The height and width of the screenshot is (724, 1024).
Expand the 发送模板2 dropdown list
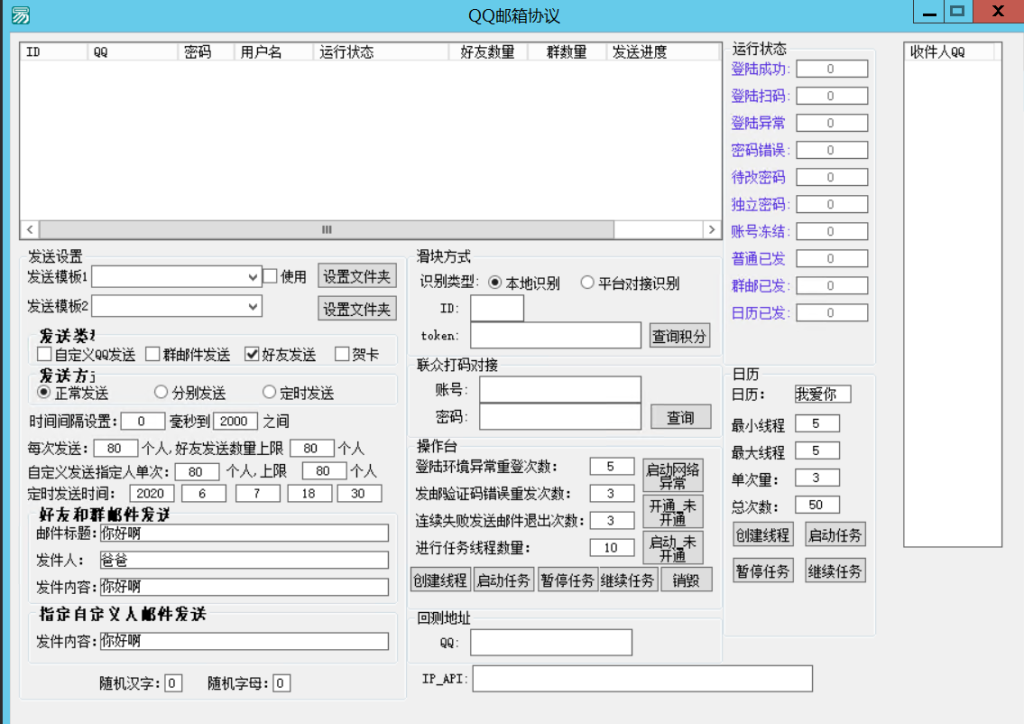[x=254, y=306]
